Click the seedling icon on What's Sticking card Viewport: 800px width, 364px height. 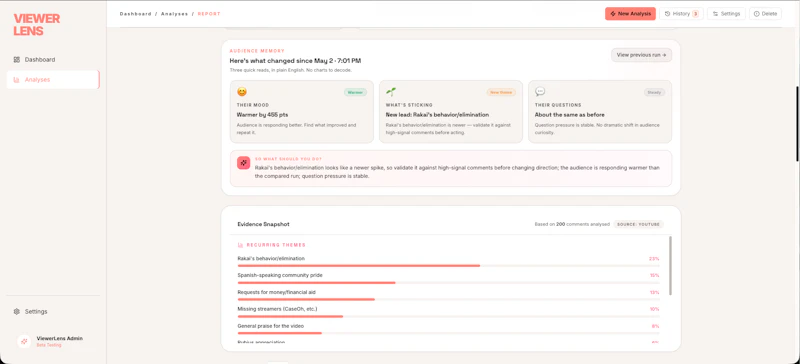point(391,92)
